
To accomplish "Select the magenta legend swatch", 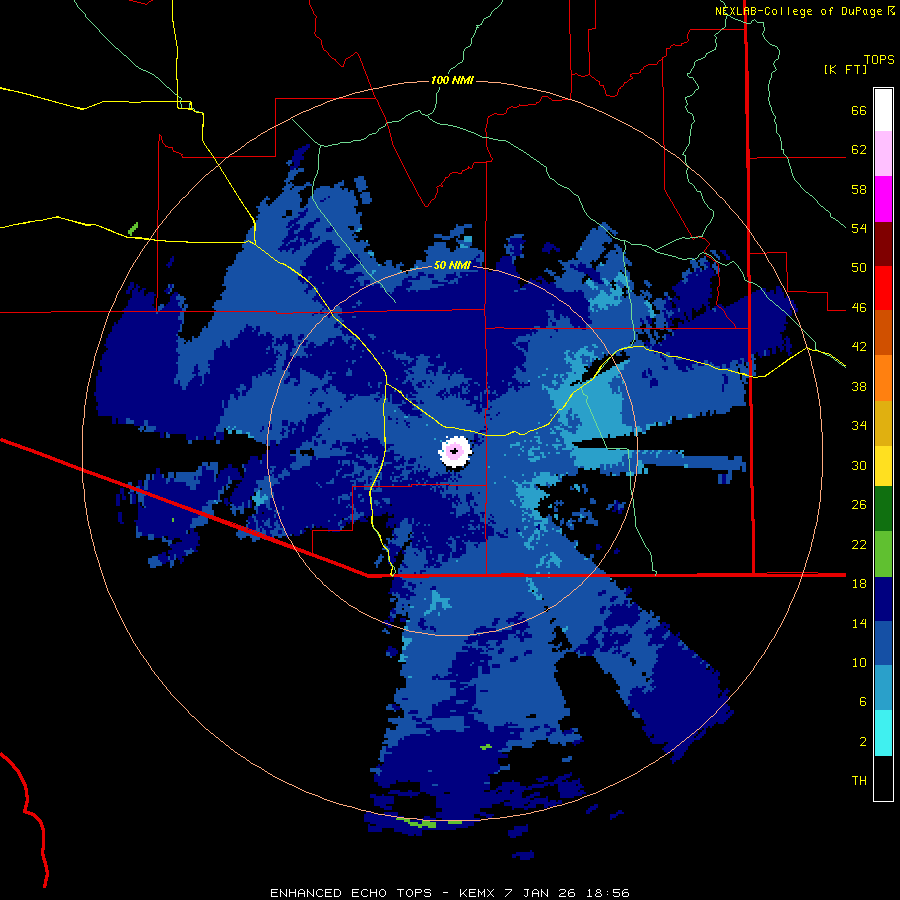I will click(883, 199).
